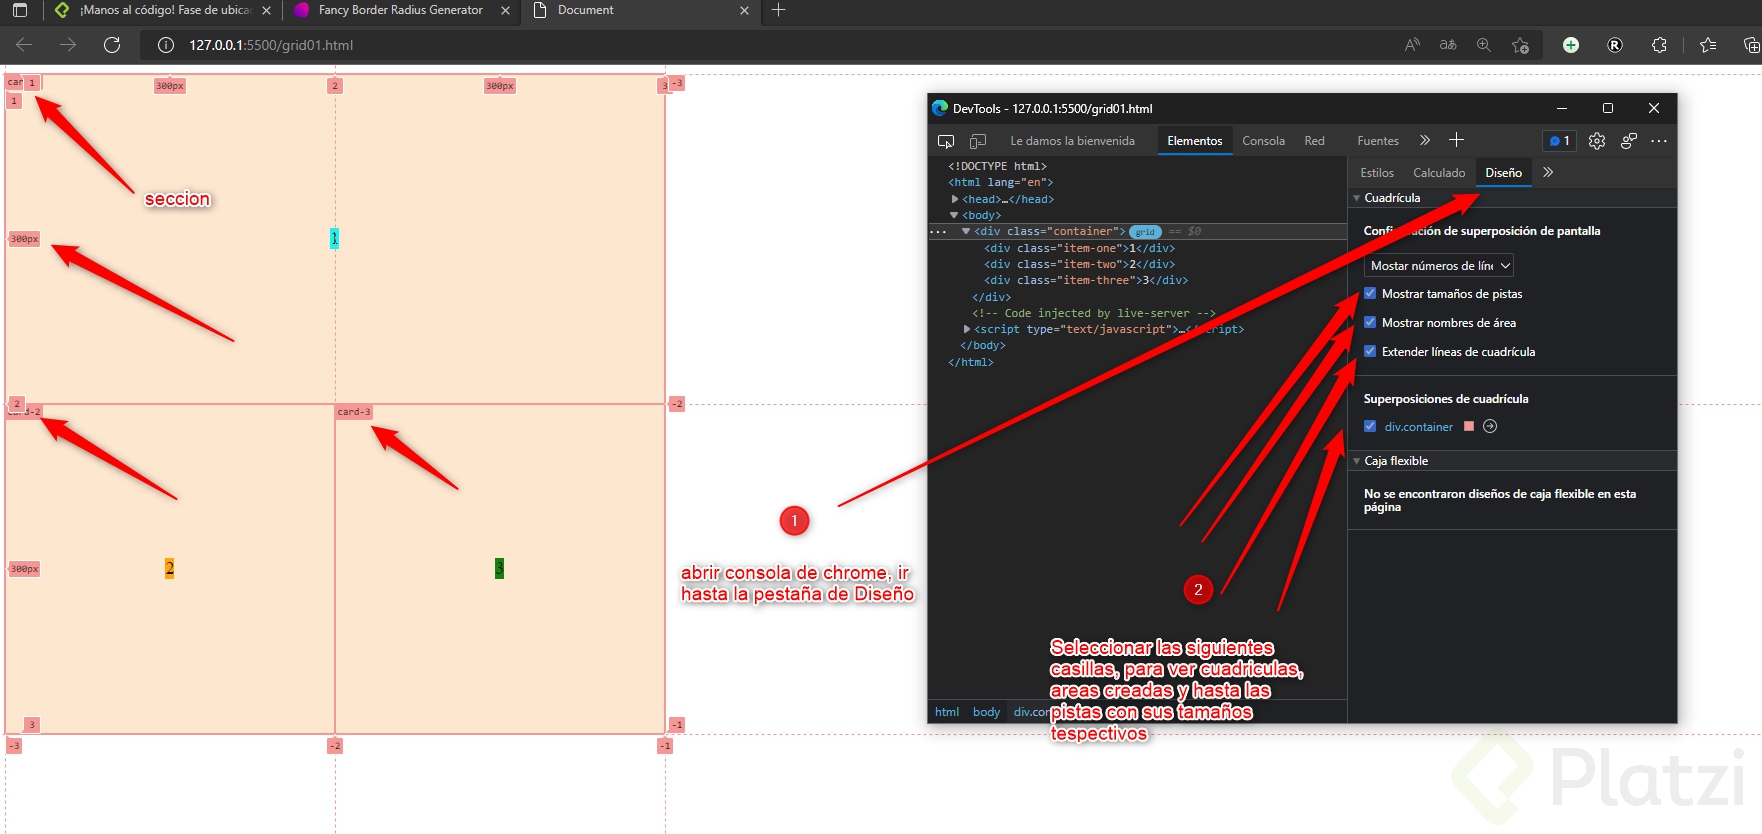Viewport: 1762px width, 834px height.
Task: Uncheck Mostrar nombres de área
Action: (x=1370, y=322)
